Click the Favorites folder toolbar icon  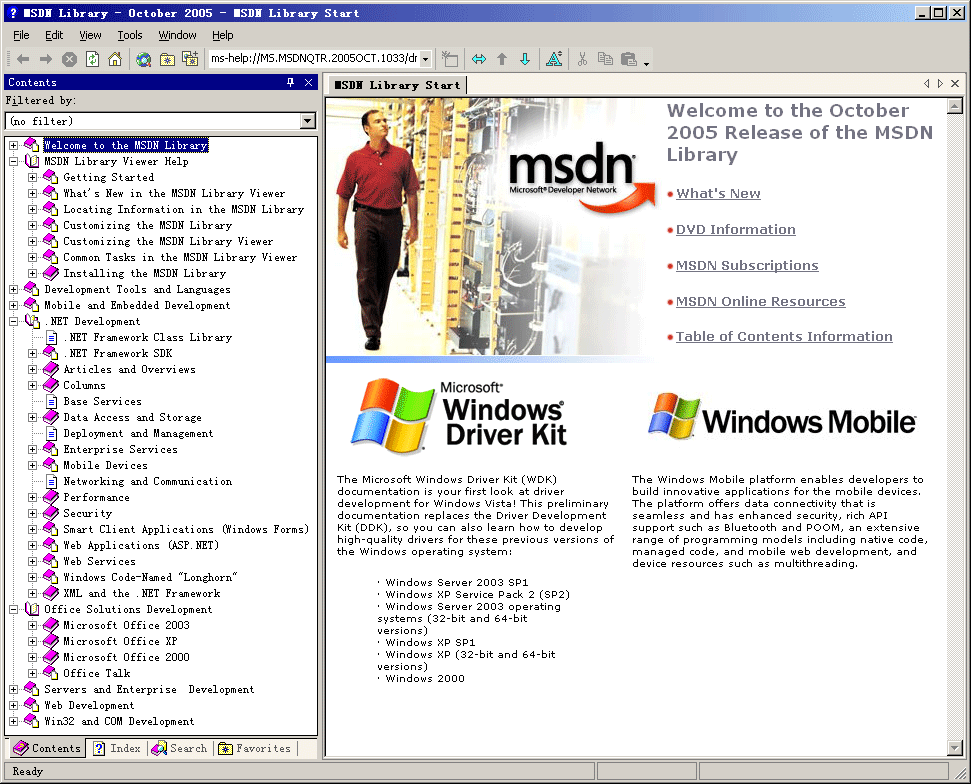(x=167, y=59)
